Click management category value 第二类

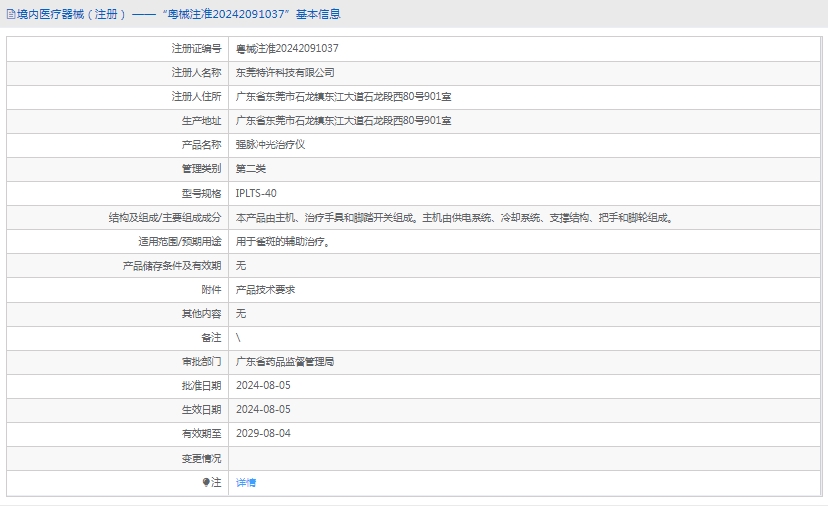click(x=250, y=169)
